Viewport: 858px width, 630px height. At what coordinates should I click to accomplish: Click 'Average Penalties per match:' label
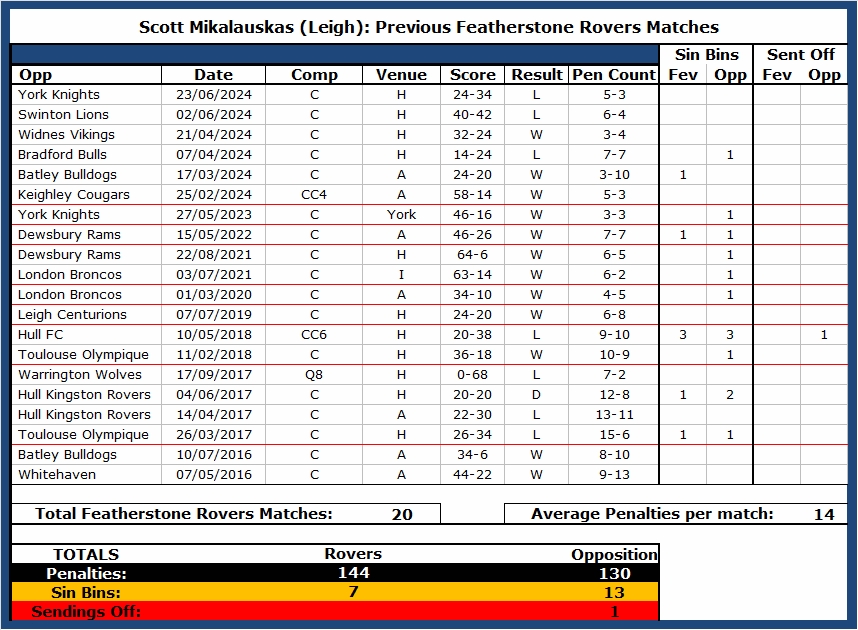(x=652, y=514)
